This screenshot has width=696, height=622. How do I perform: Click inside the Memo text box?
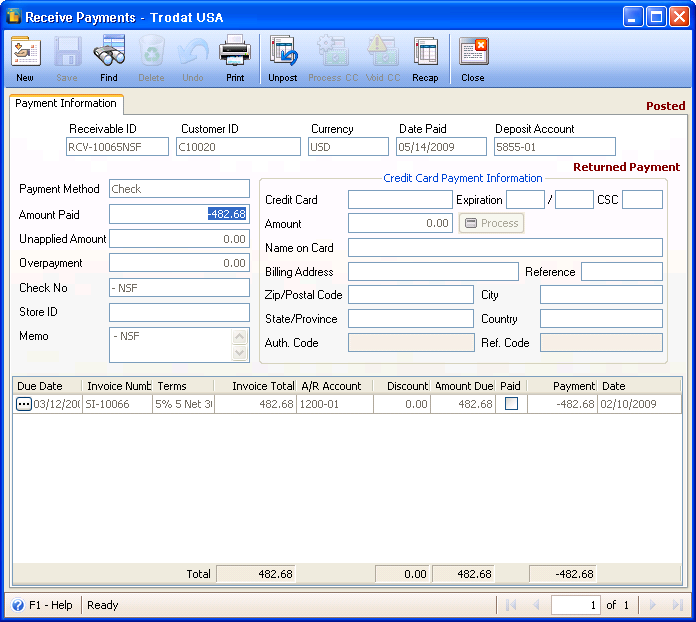pos(171,345)
